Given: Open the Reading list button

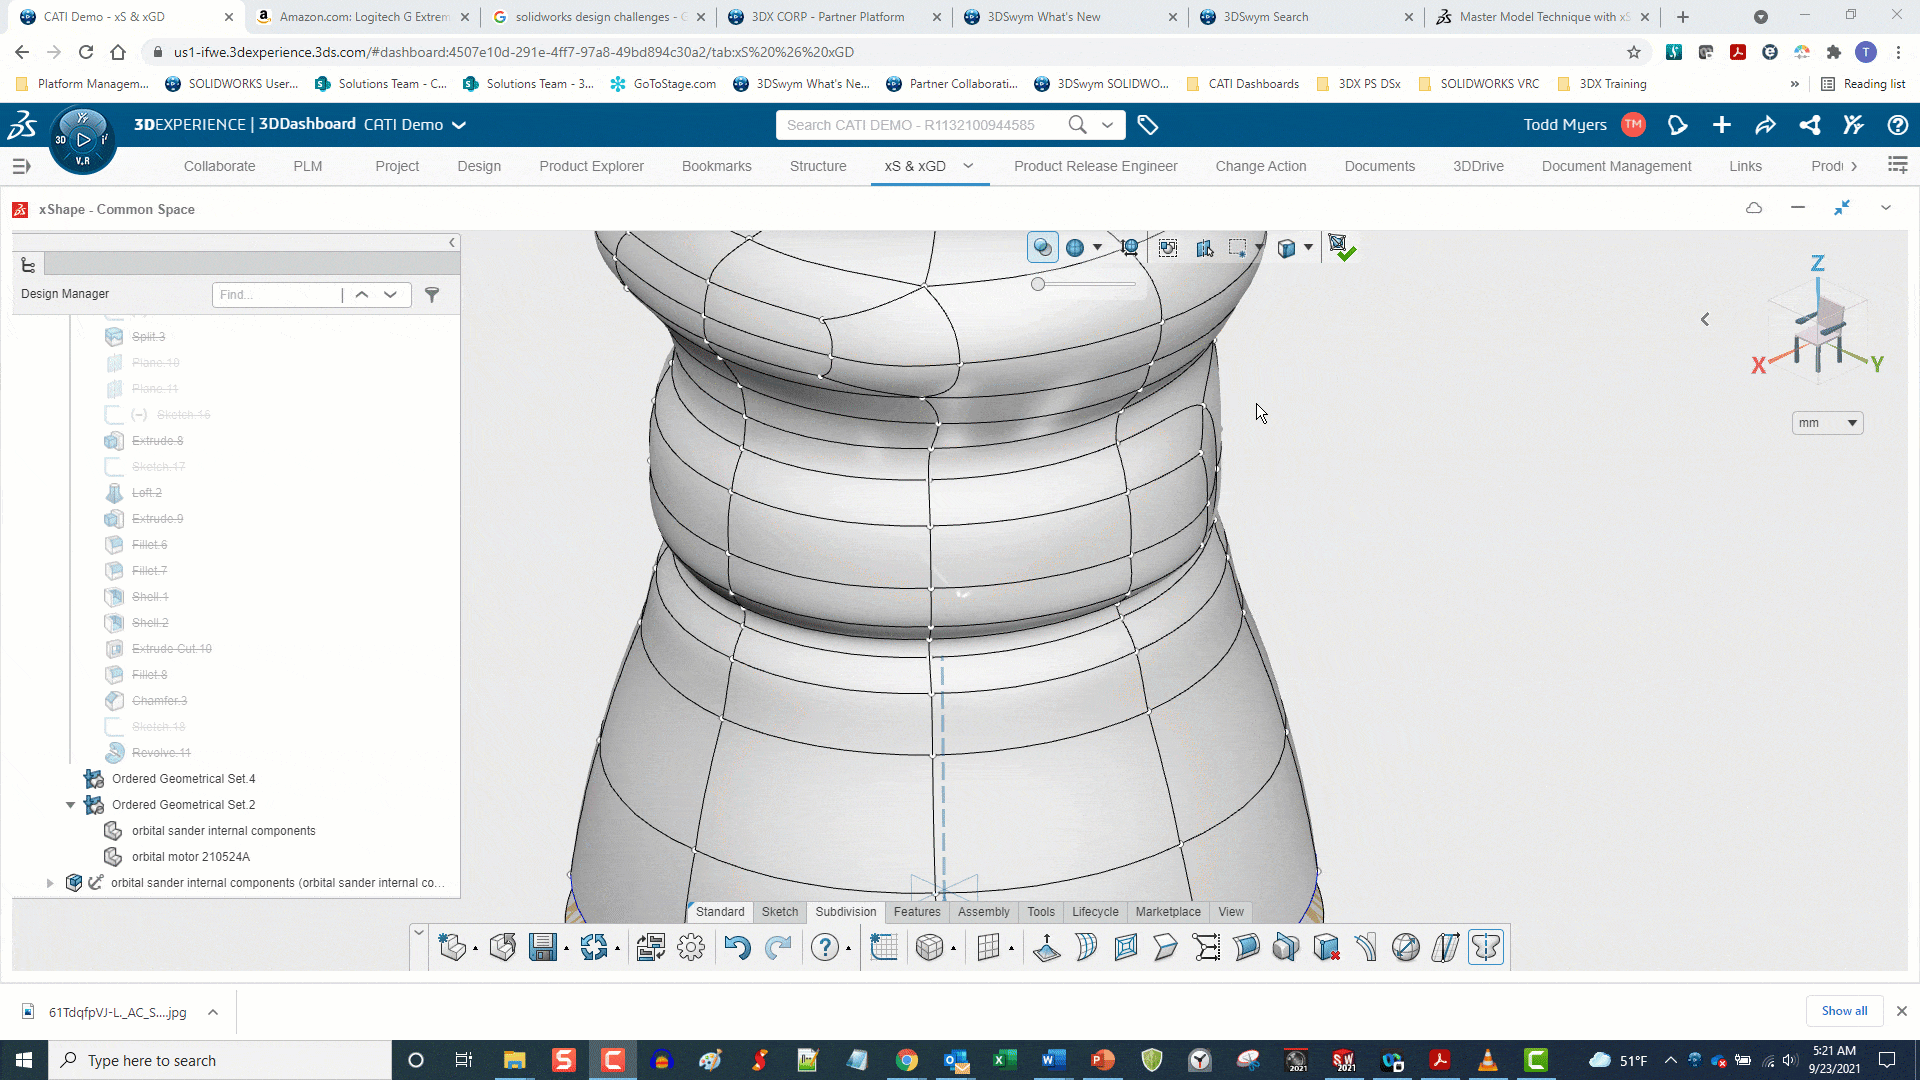Looking at the screenshot, I should tap(1864, 84).
